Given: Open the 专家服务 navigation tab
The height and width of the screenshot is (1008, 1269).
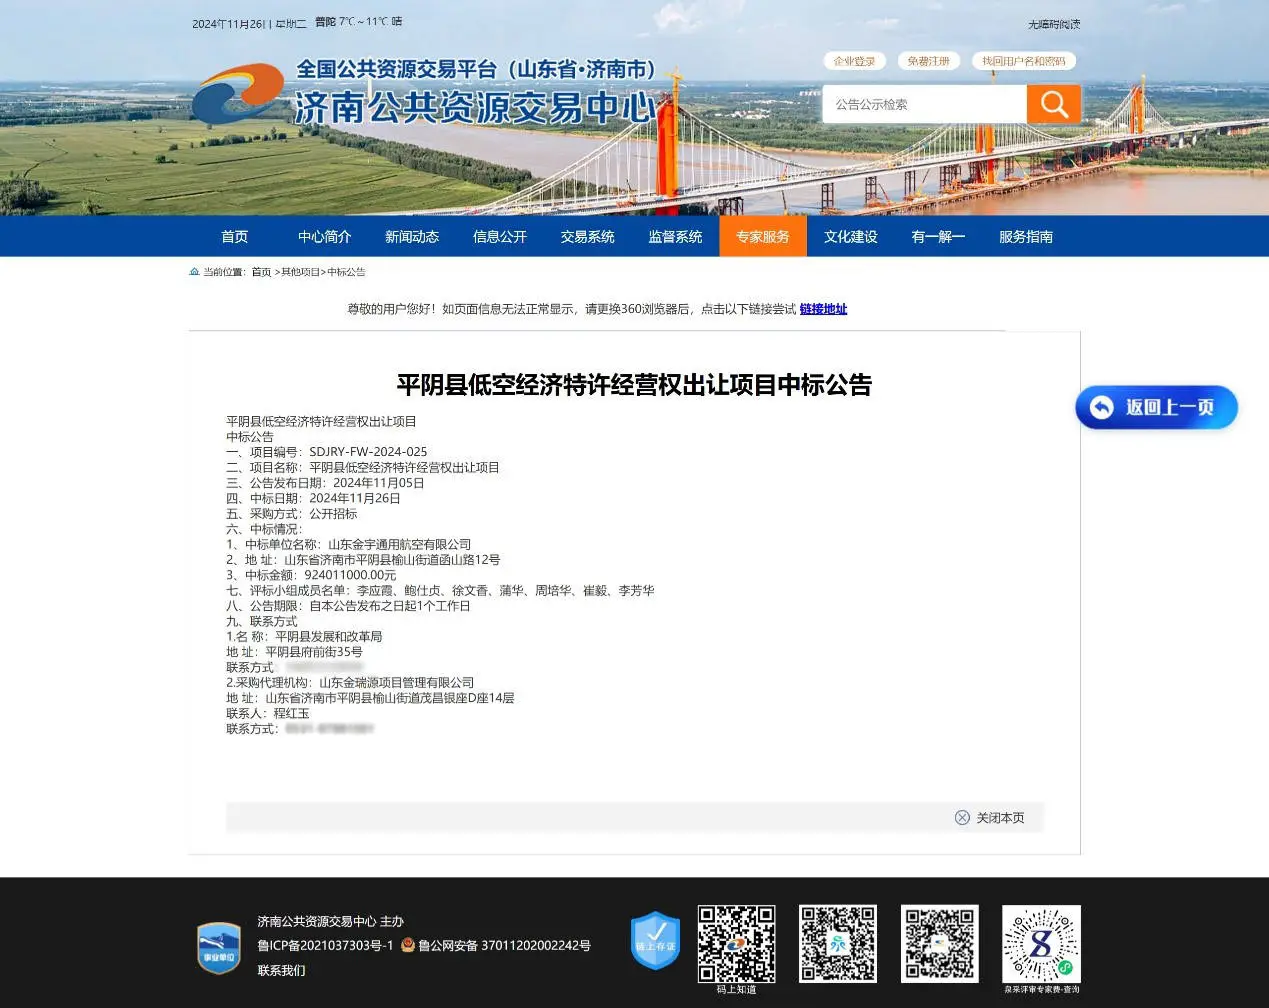Looking at the screenshot, I should click(762, 237).
